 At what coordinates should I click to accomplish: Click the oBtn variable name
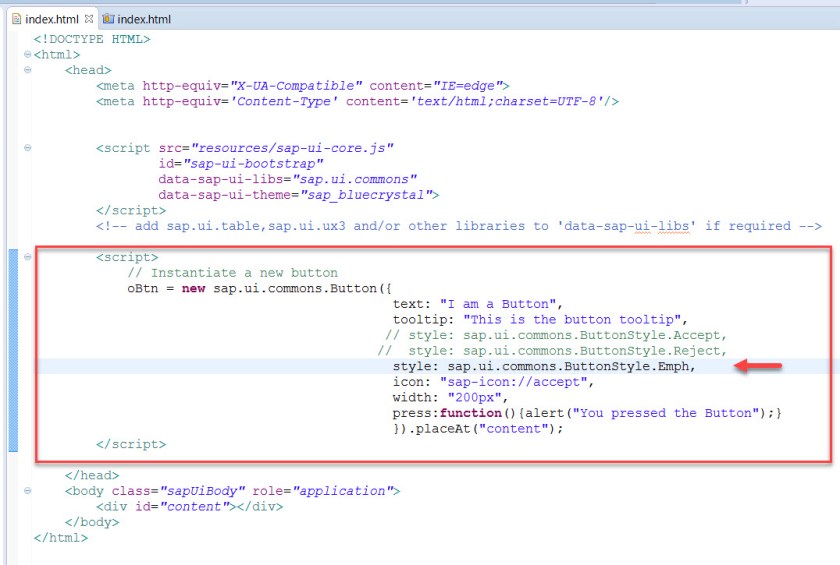pos(143,288)
